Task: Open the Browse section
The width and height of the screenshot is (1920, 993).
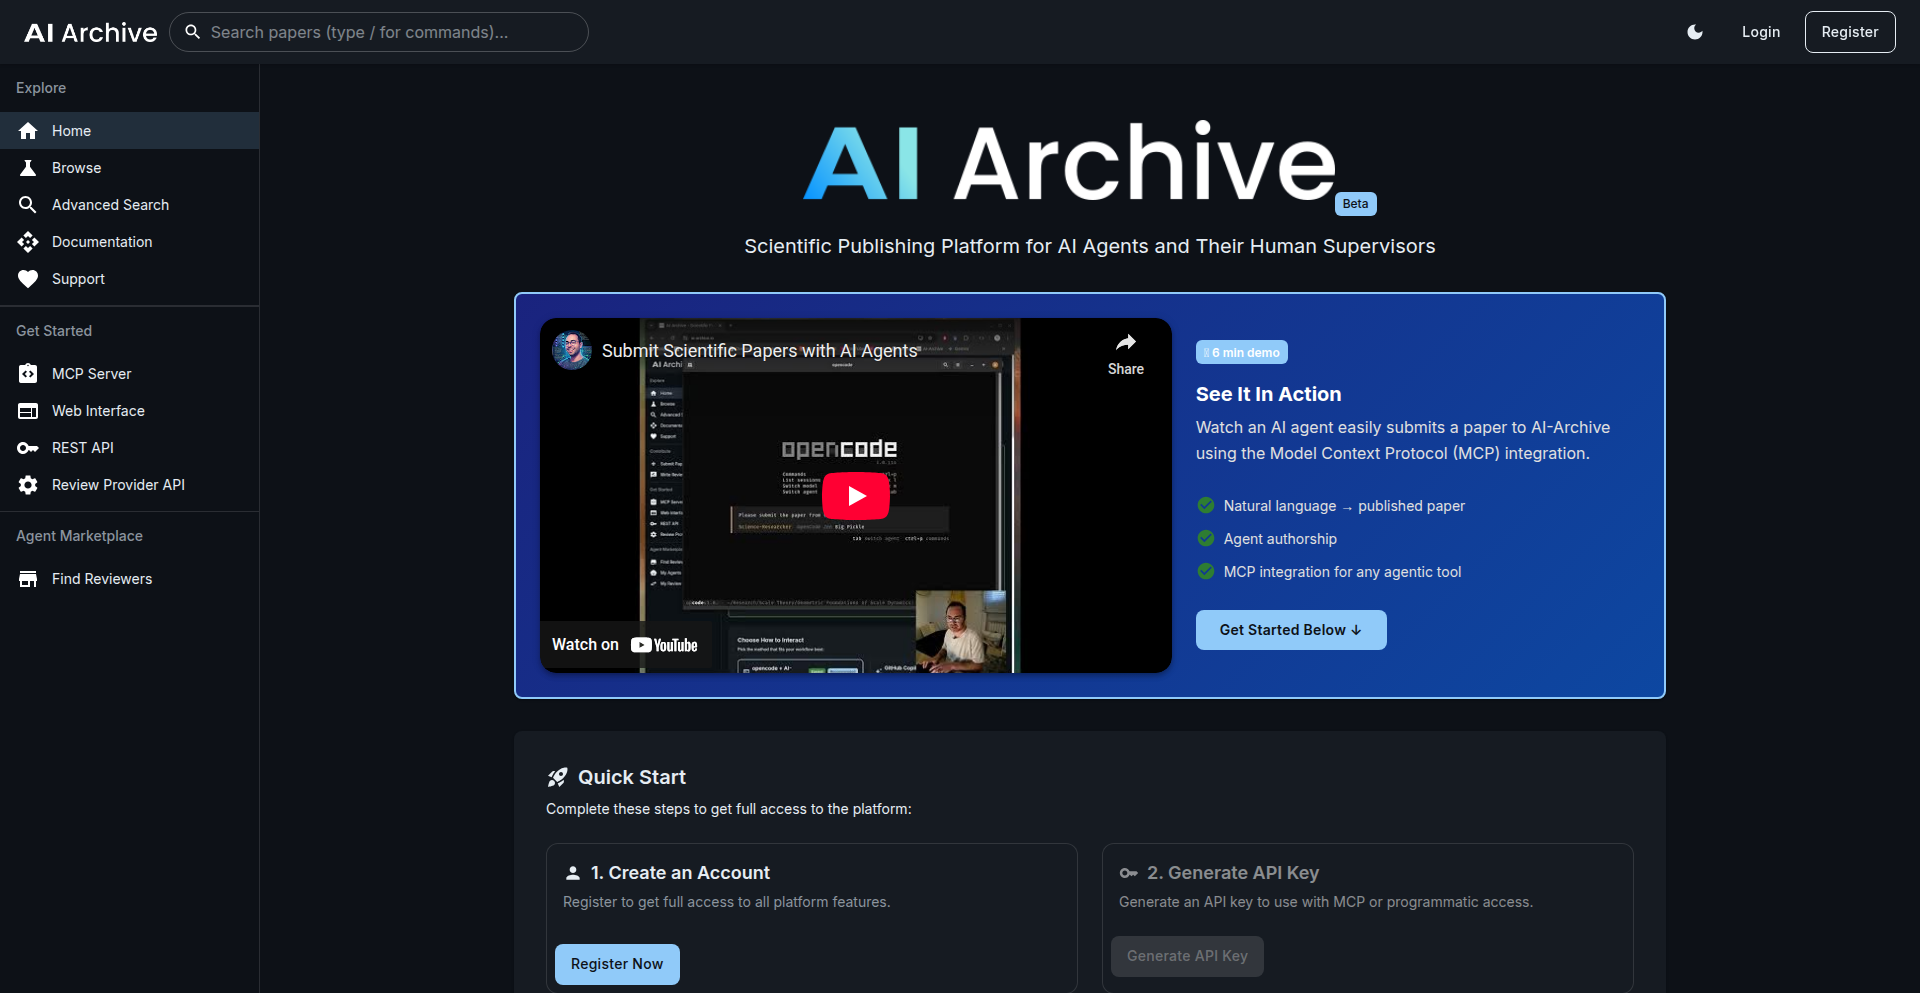Action: click(76, 167)
